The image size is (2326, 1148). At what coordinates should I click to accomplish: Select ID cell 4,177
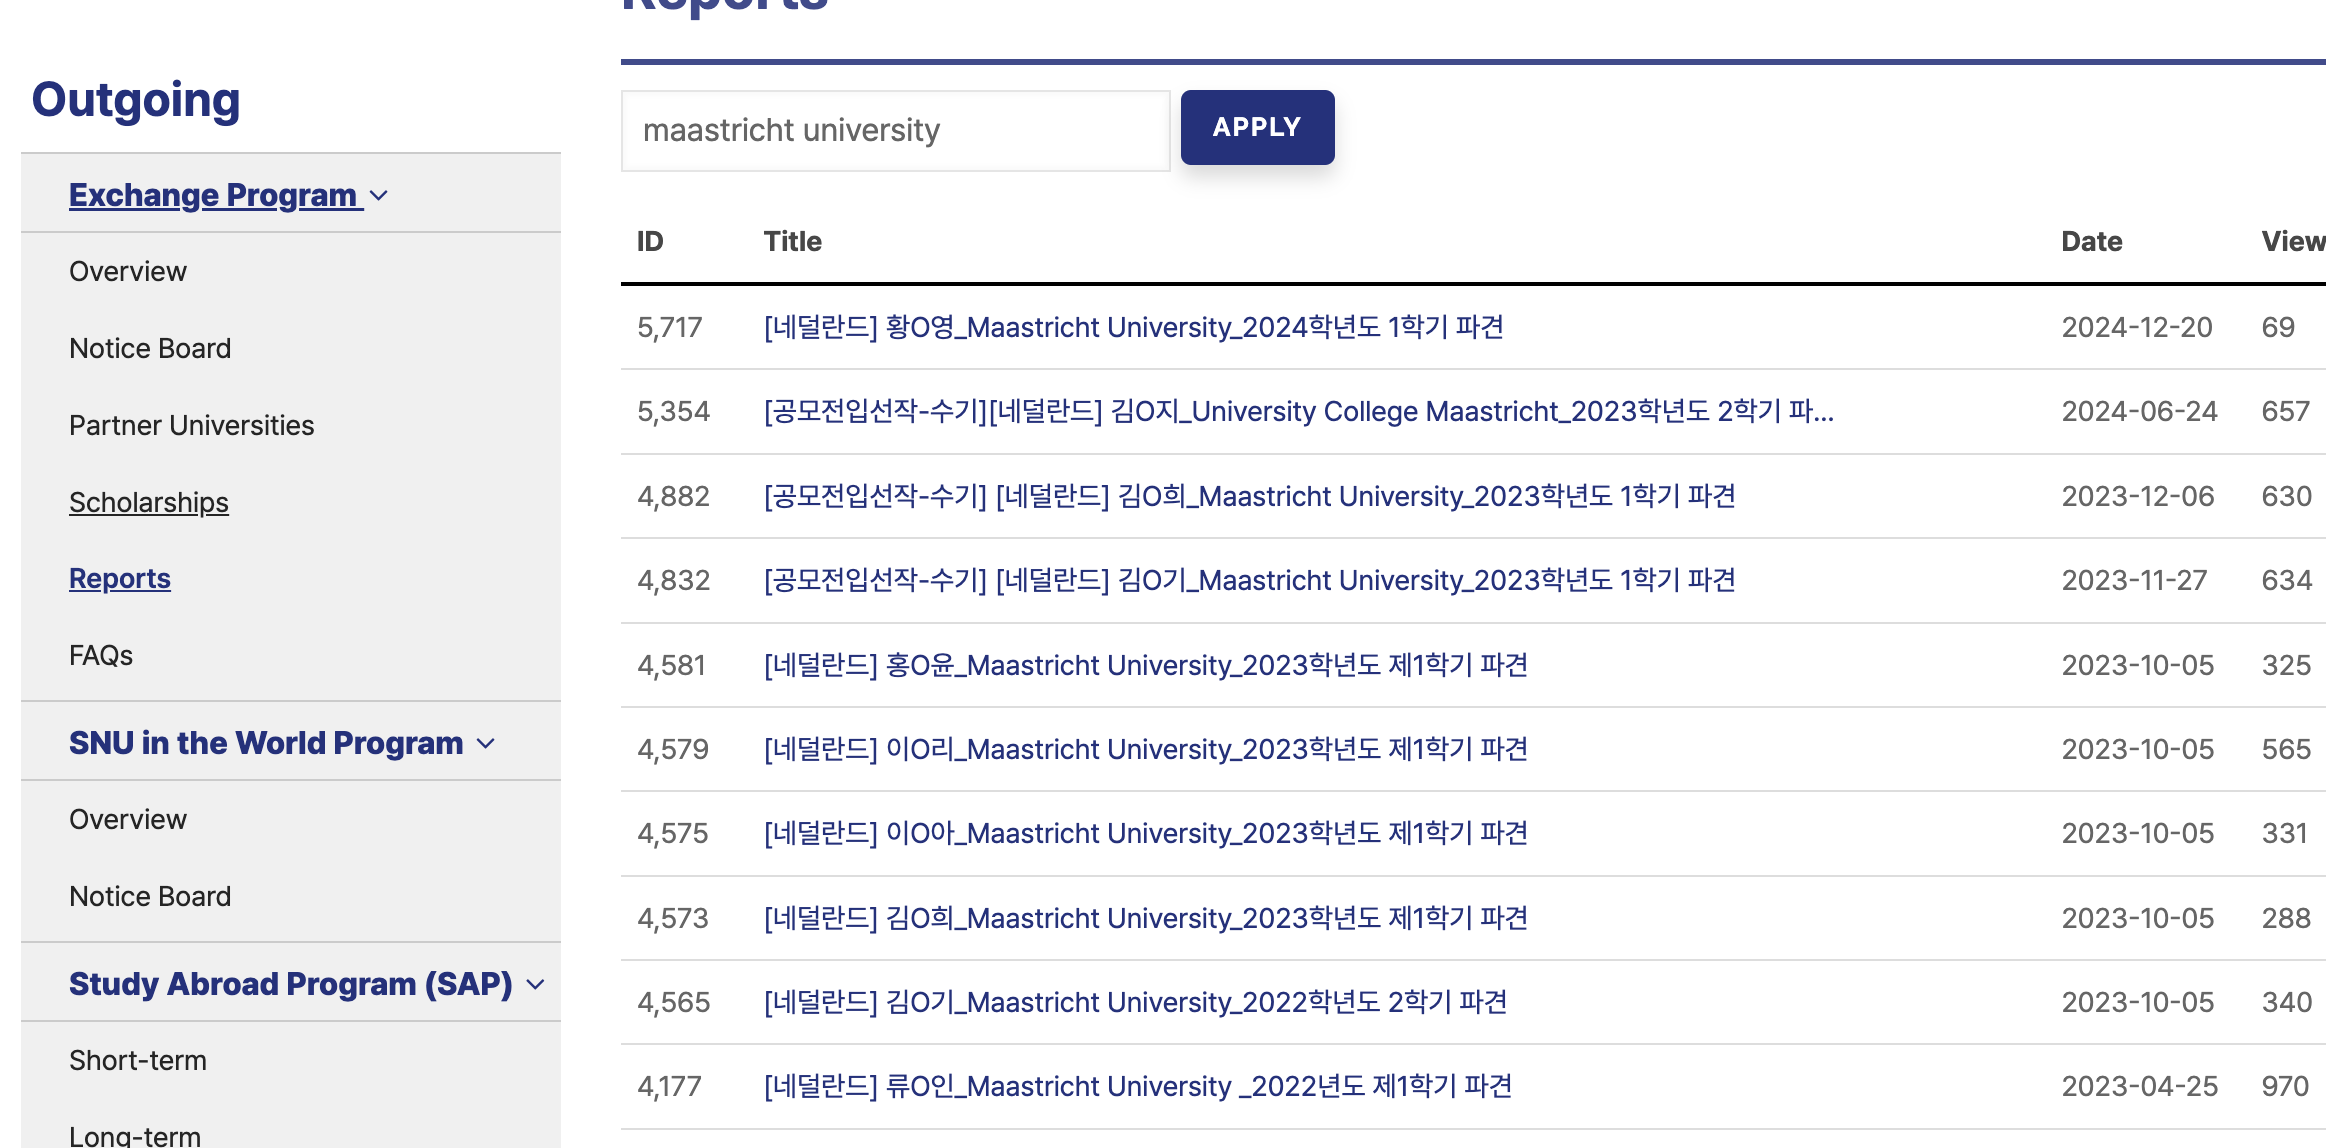(x=670, y=1087)
